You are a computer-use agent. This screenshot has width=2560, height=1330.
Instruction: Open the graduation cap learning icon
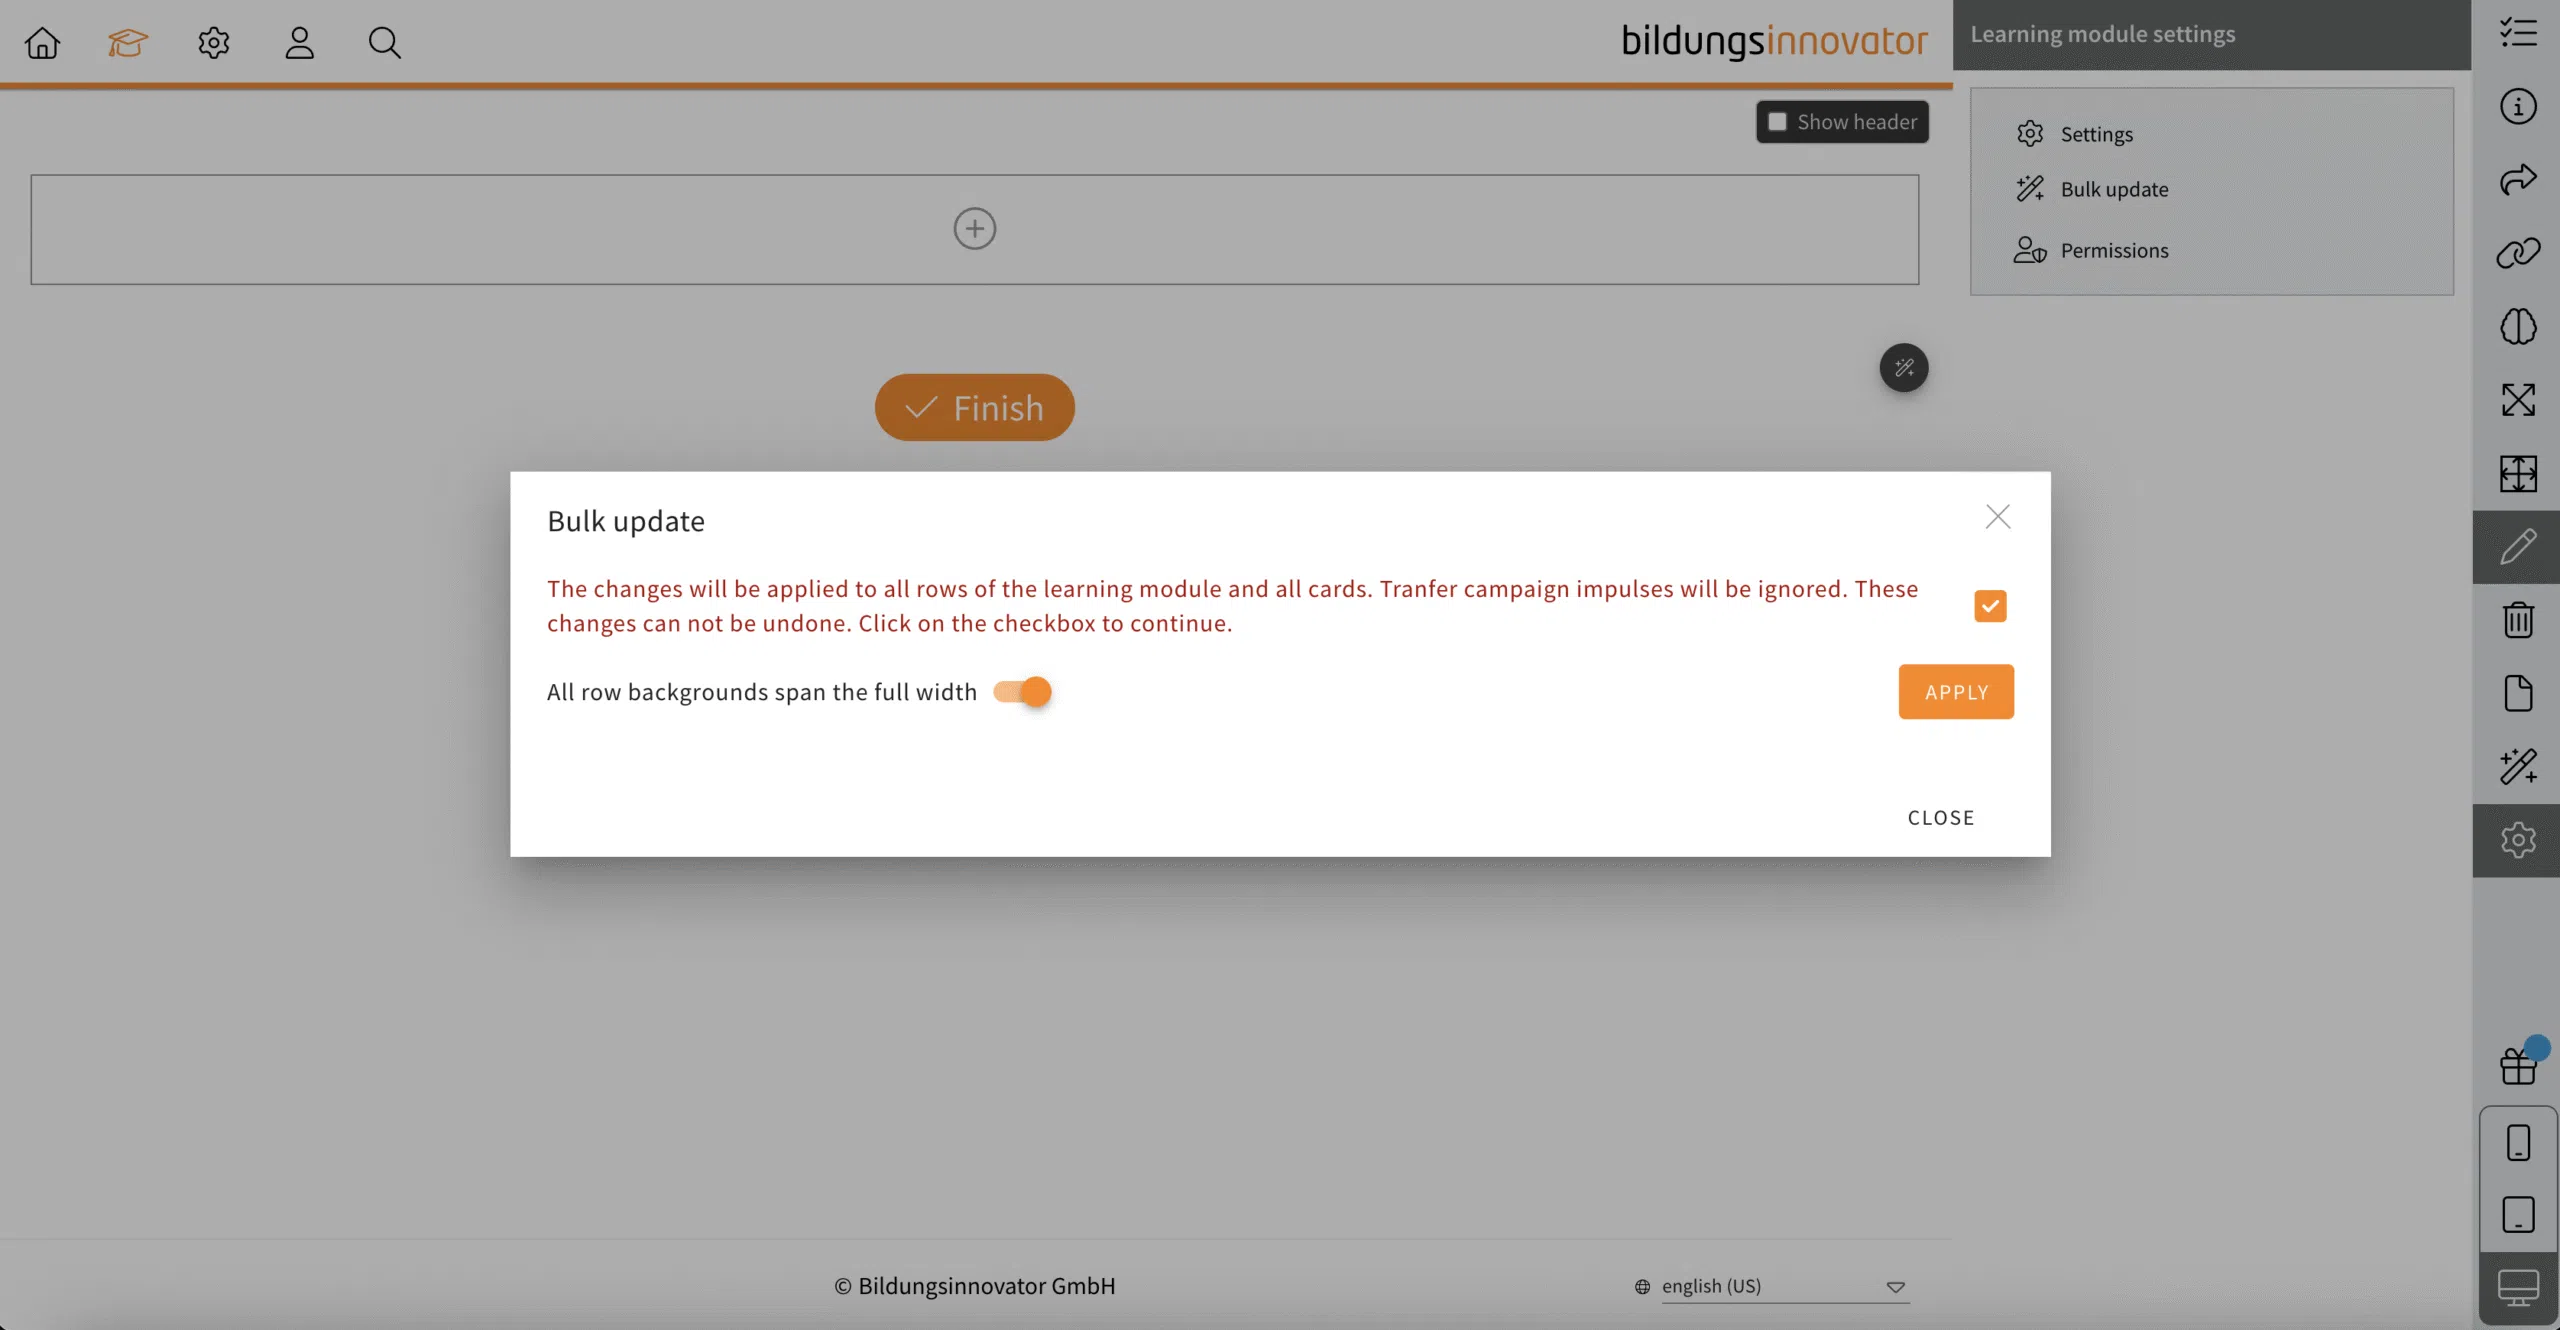click(x=128, y=43)
